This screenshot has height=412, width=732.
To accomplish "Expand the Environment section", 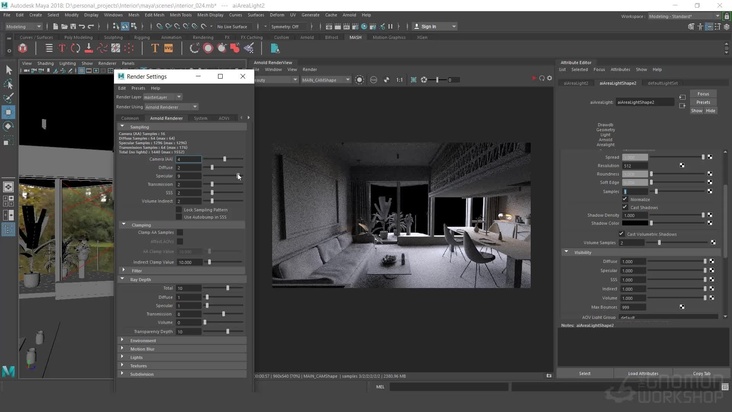I will pos(122,340).
